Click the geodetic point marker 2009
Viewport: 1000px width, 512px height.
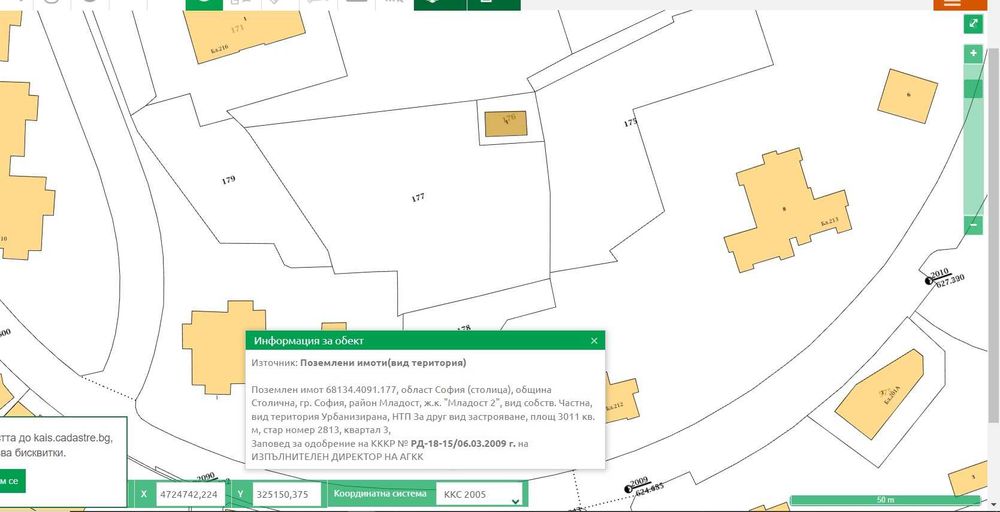pos(627,489)
